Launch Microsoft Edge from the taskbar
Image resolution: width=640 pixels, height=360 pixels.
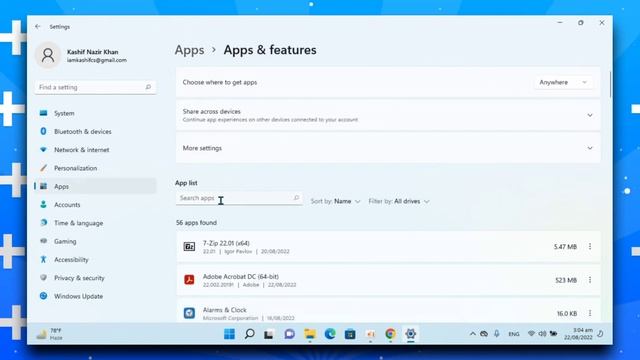[x=330, y=334]
